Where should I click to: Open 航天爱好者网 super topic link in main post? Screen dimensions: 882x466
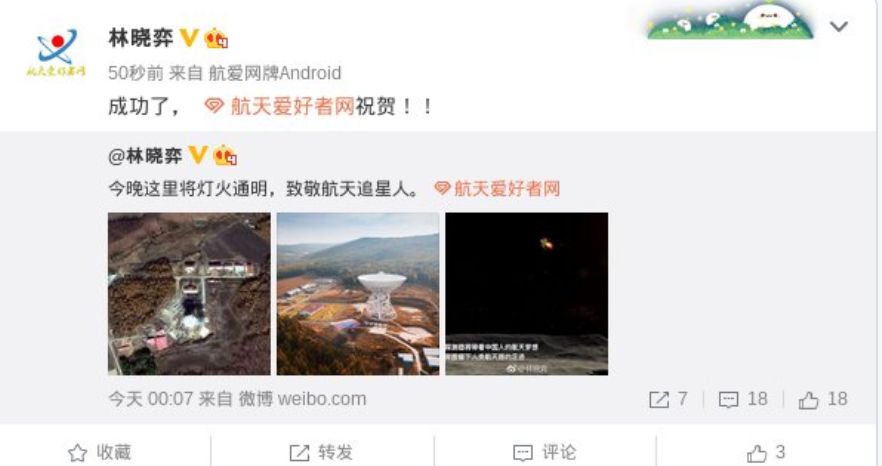(292, 106)
